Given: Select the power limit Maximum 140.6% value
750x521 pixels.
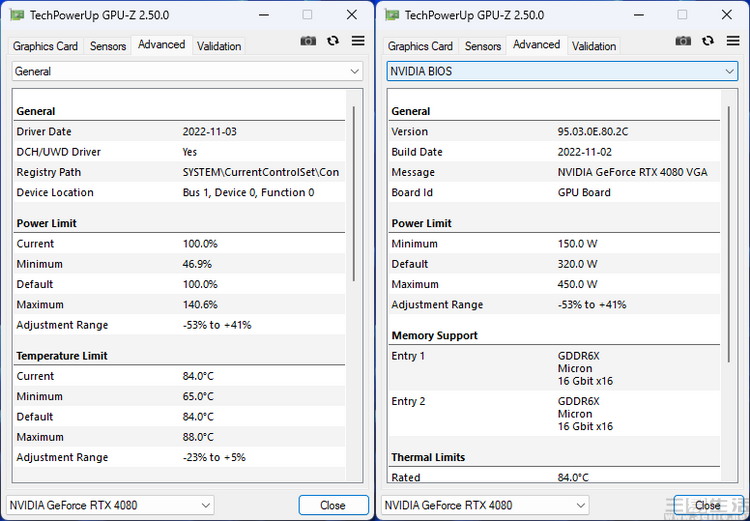Looking at the screenshot, I should [x=200, y=305].
